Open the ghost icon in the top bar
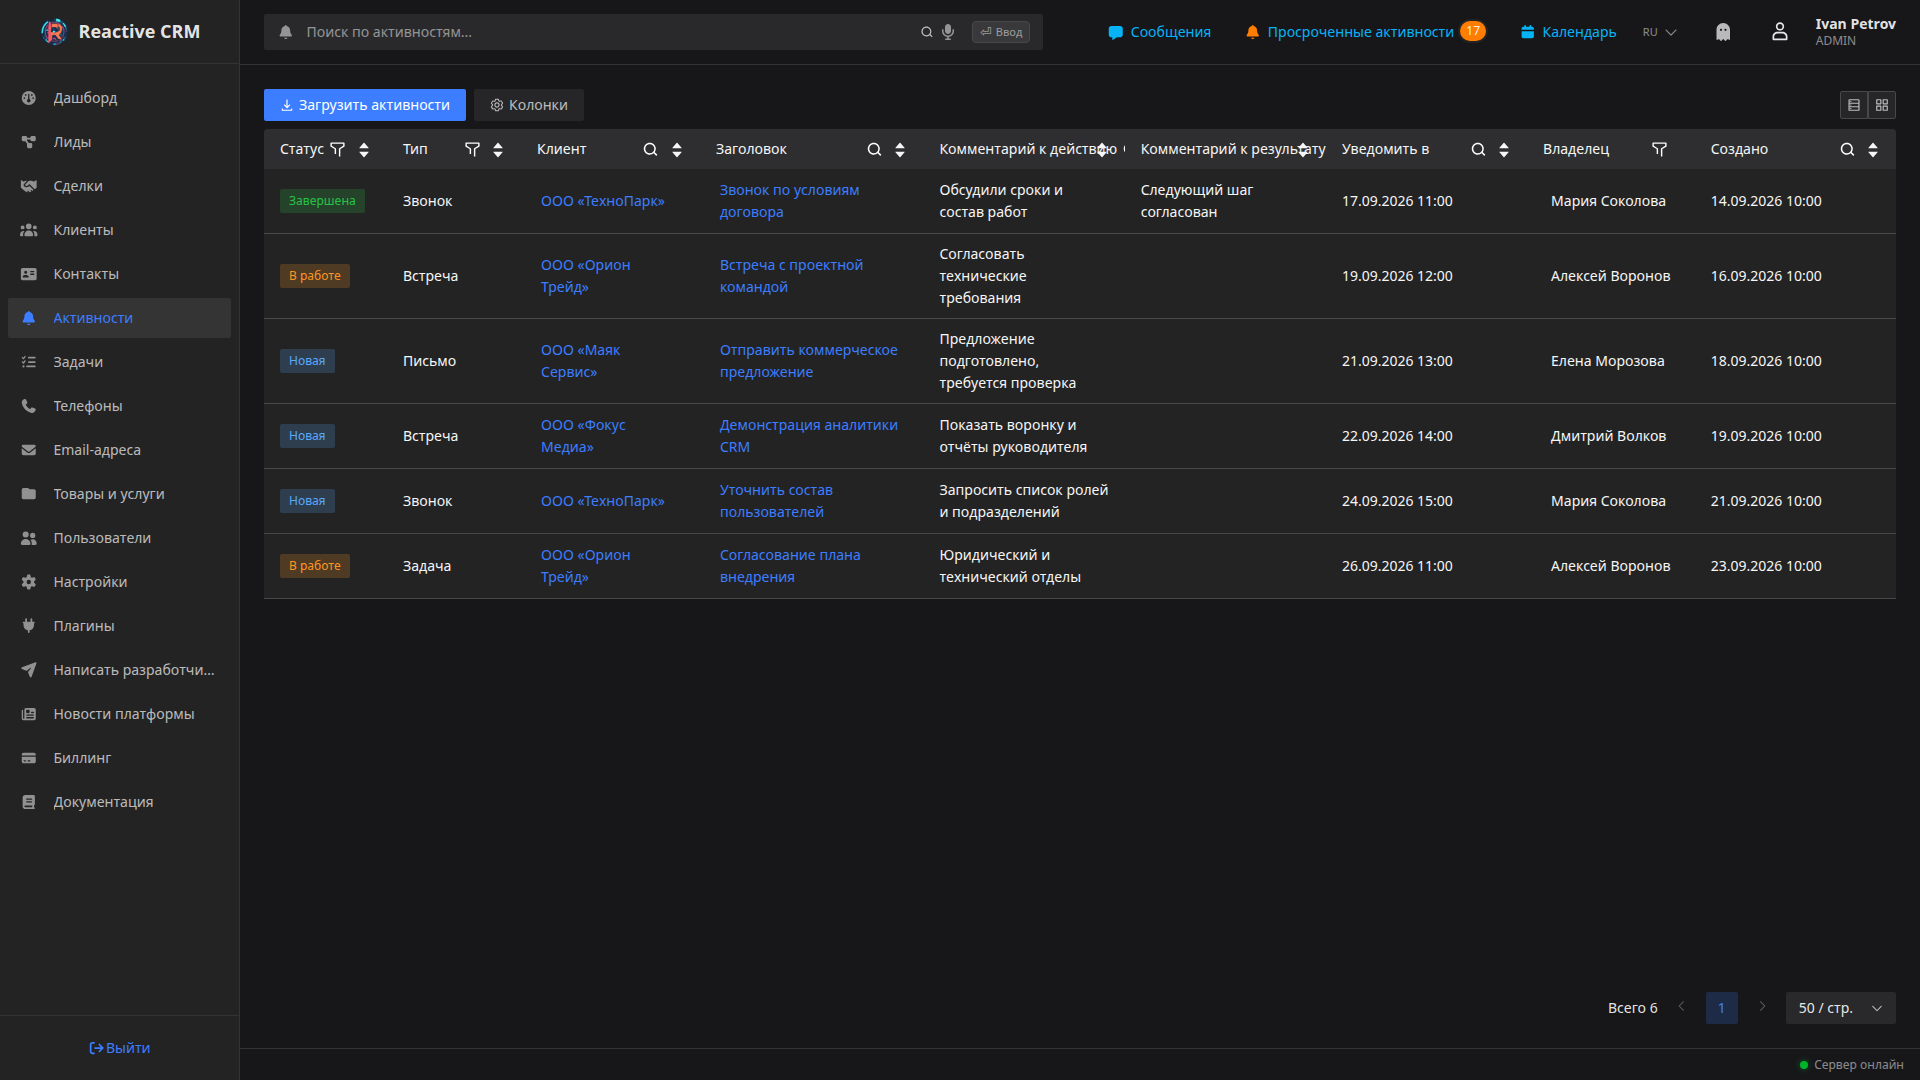The image size is (1920, 1080). click(x=1723, y=32)
